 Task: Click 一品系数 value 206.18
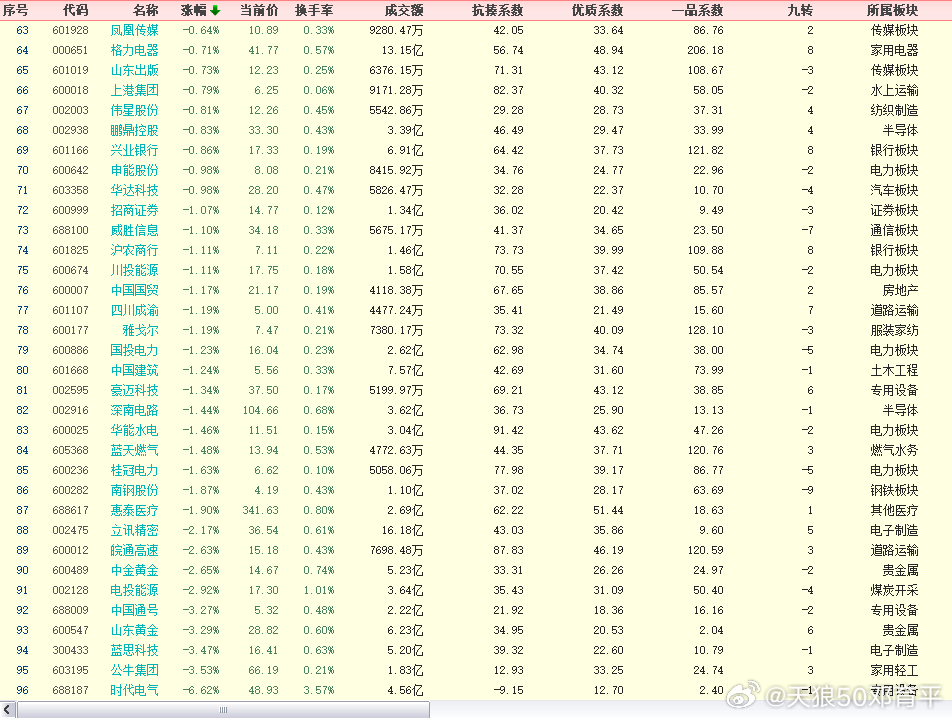tap(706, 50)
